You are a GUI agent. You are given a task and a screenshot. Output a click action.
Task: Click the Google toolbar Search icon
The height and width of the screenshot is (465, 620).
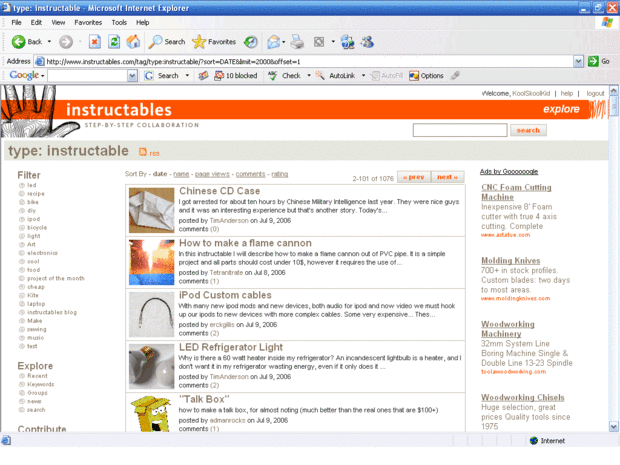(x=149, y=76)
